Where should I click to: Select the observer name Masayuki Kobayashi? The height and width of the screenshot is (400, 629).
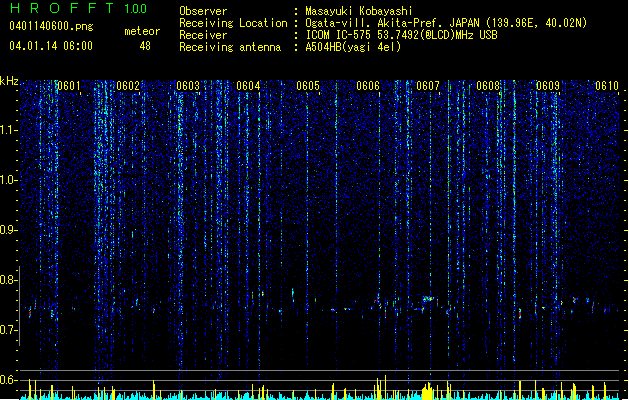click(x=359, y=11)
